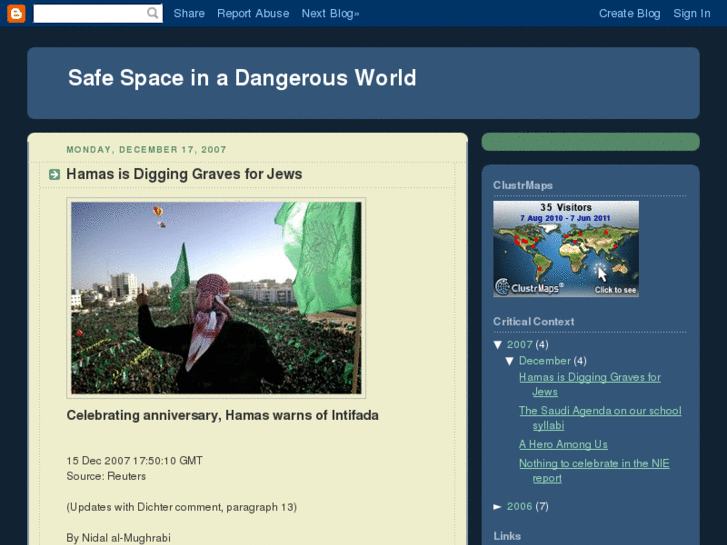The image size is (727, 545).
Task: Collapse the 2007 archive triangle
Action: (498, 345)
